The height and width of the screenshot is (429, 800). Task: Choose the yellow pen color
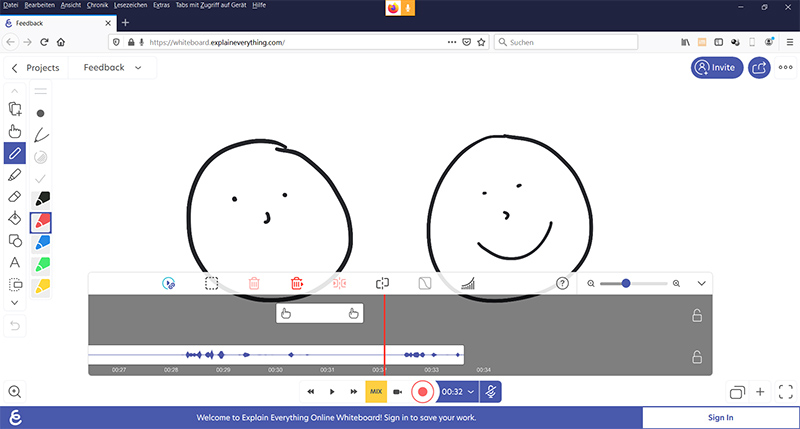[41, 287]
